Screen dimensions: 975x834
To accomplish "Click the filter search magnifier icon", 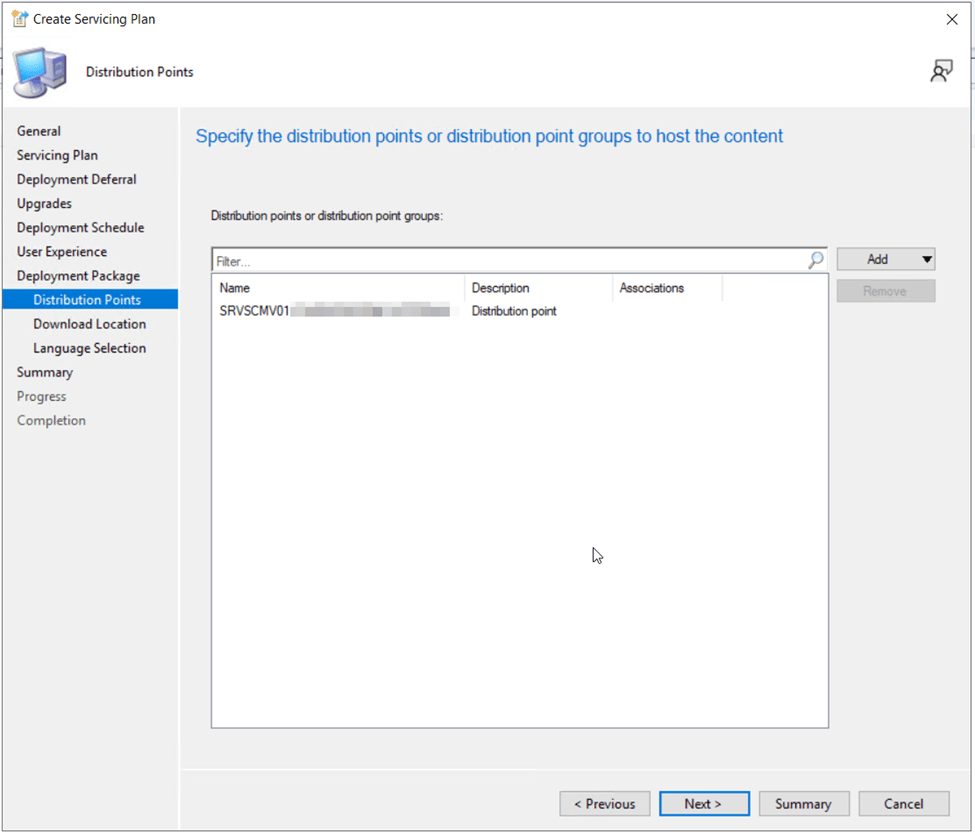I will point(816,260).
